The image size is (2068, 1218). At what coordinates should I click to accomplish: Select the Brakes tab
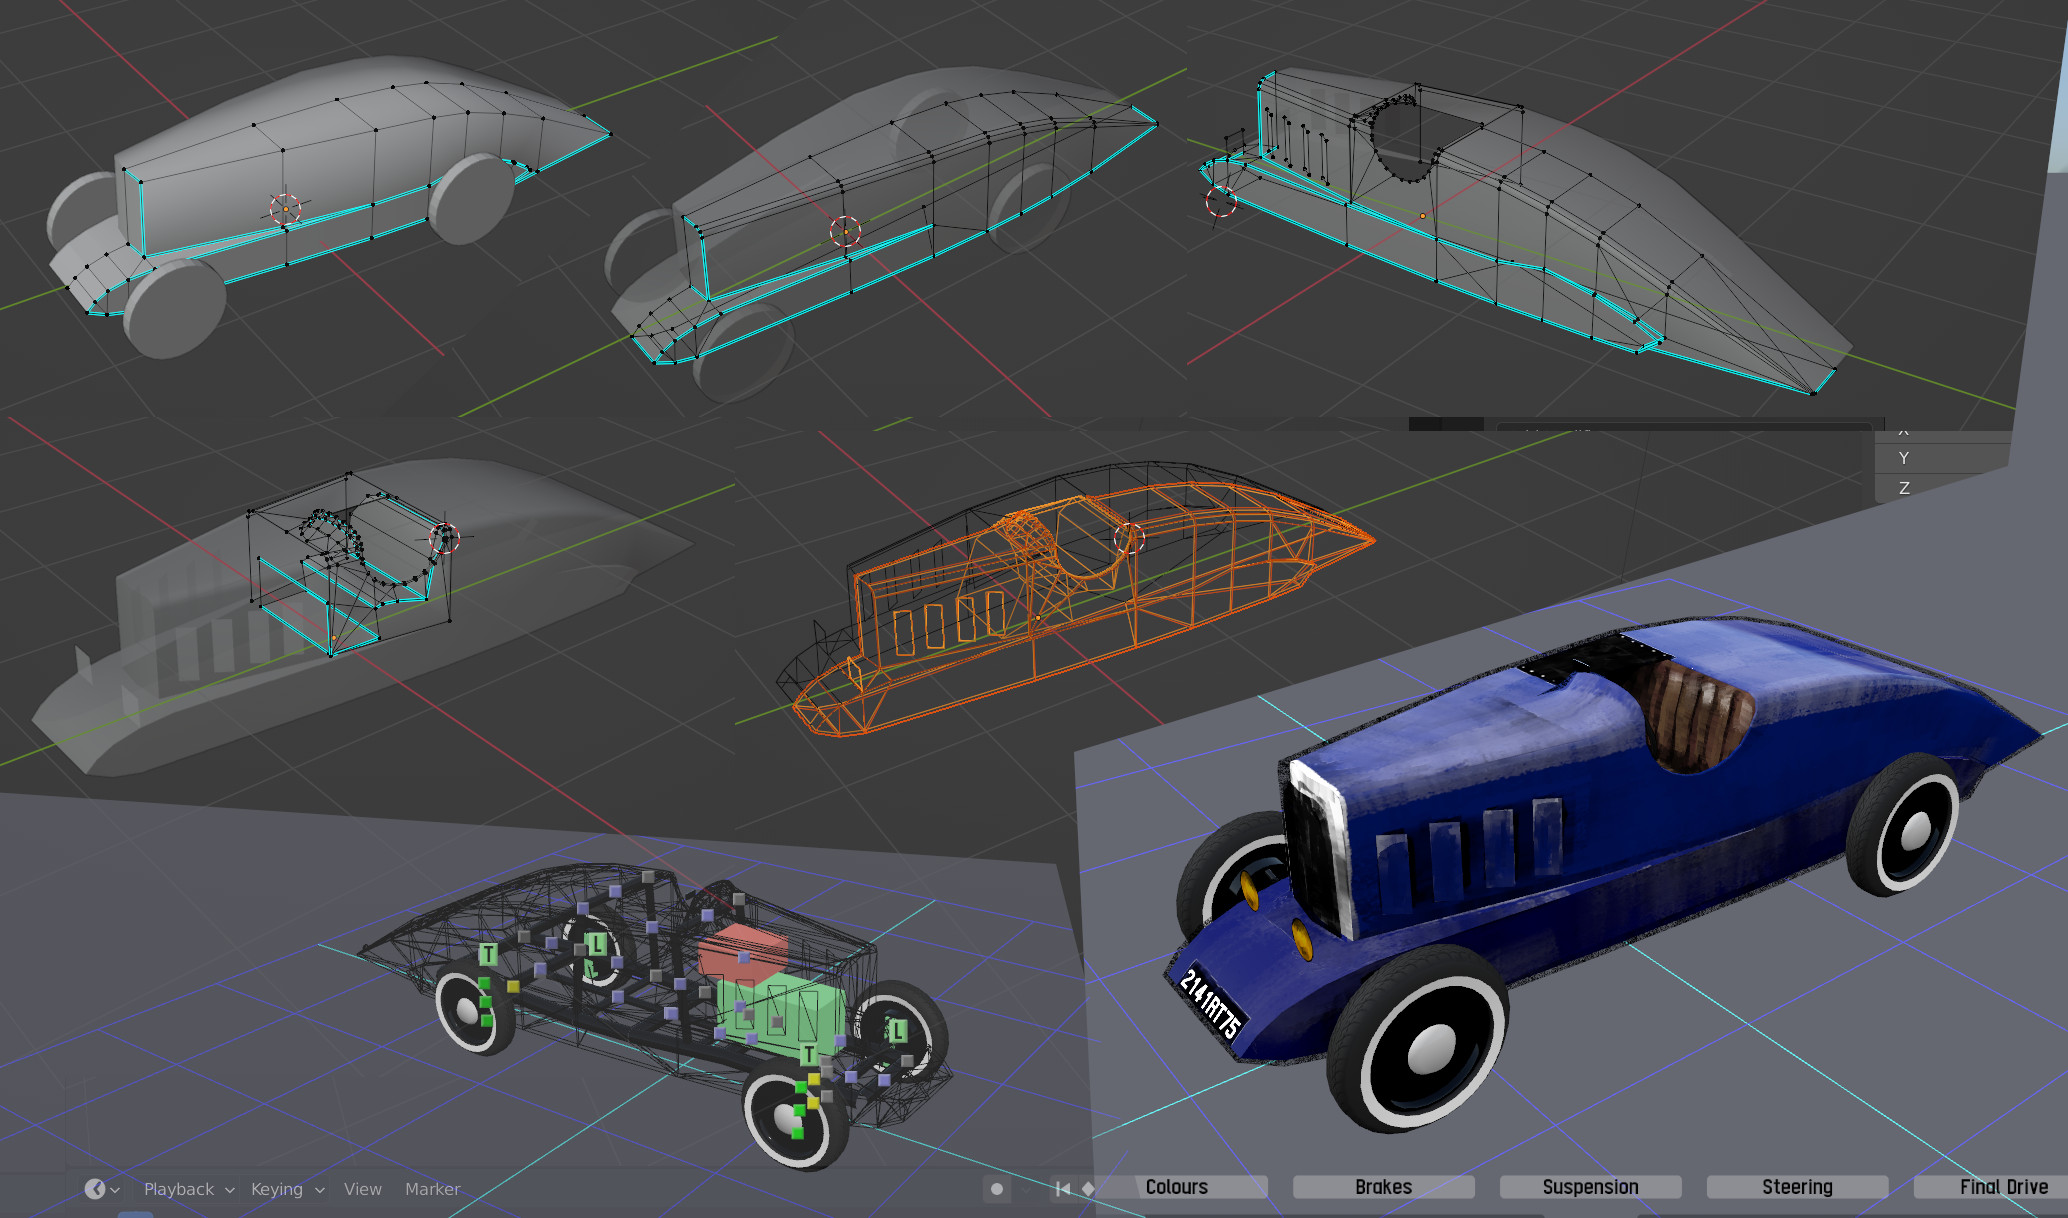point(1383,1187)
